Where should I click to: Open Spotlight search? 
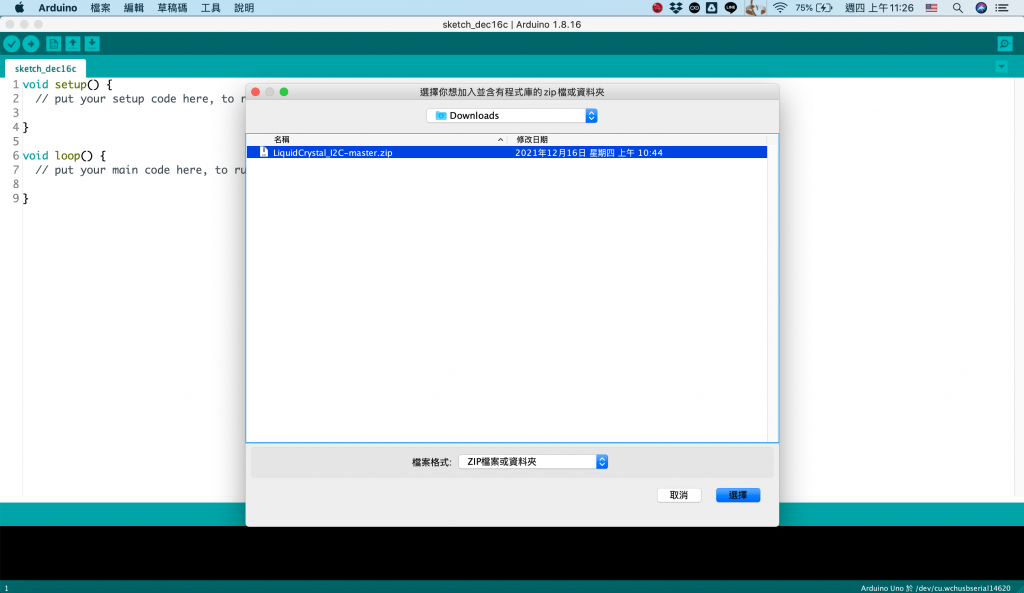pos(957,8)
